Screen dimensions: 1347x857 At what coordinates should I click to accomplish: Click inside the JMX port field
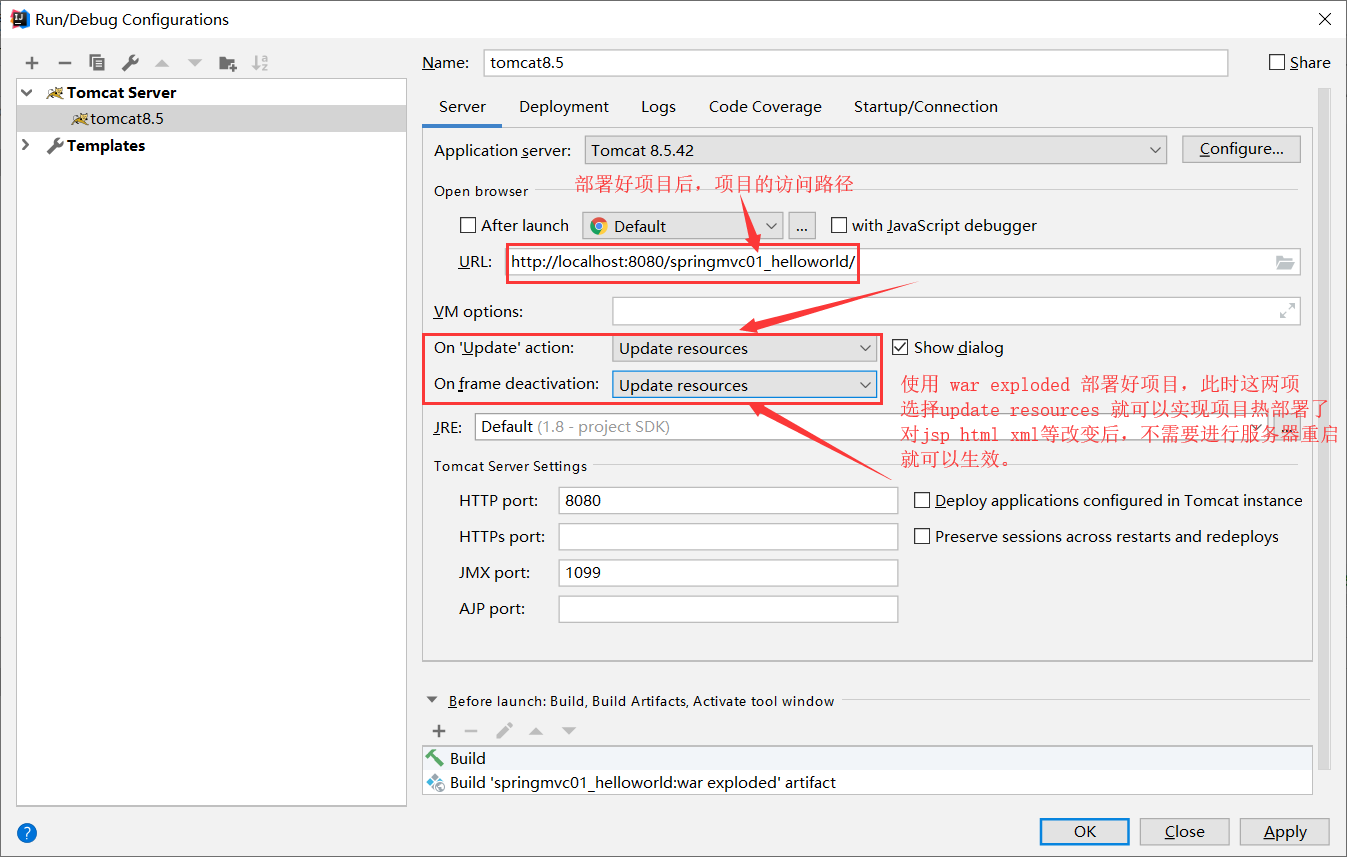[728, 572]
